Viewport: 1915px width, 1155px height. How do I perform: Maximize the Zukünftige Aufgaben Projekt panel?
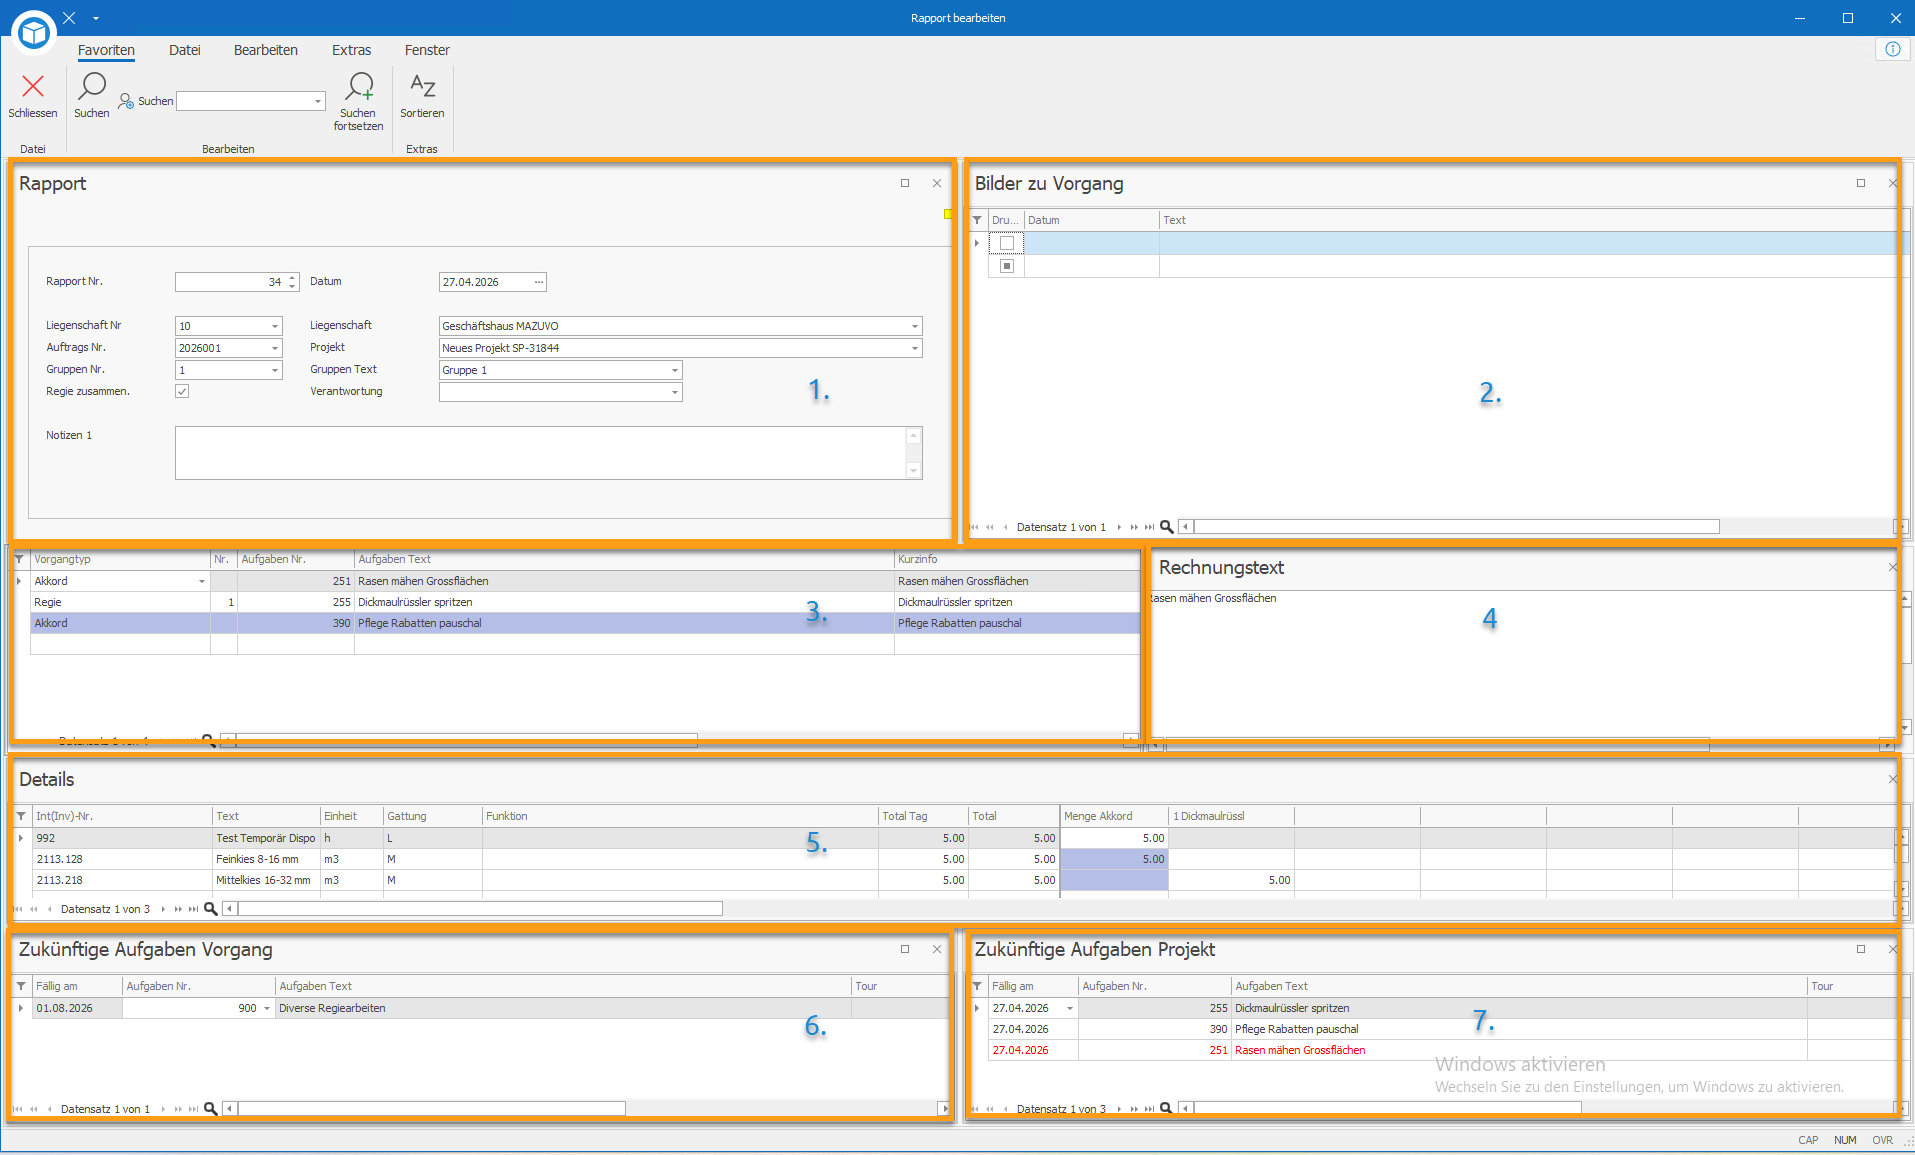pos(1861,949)
